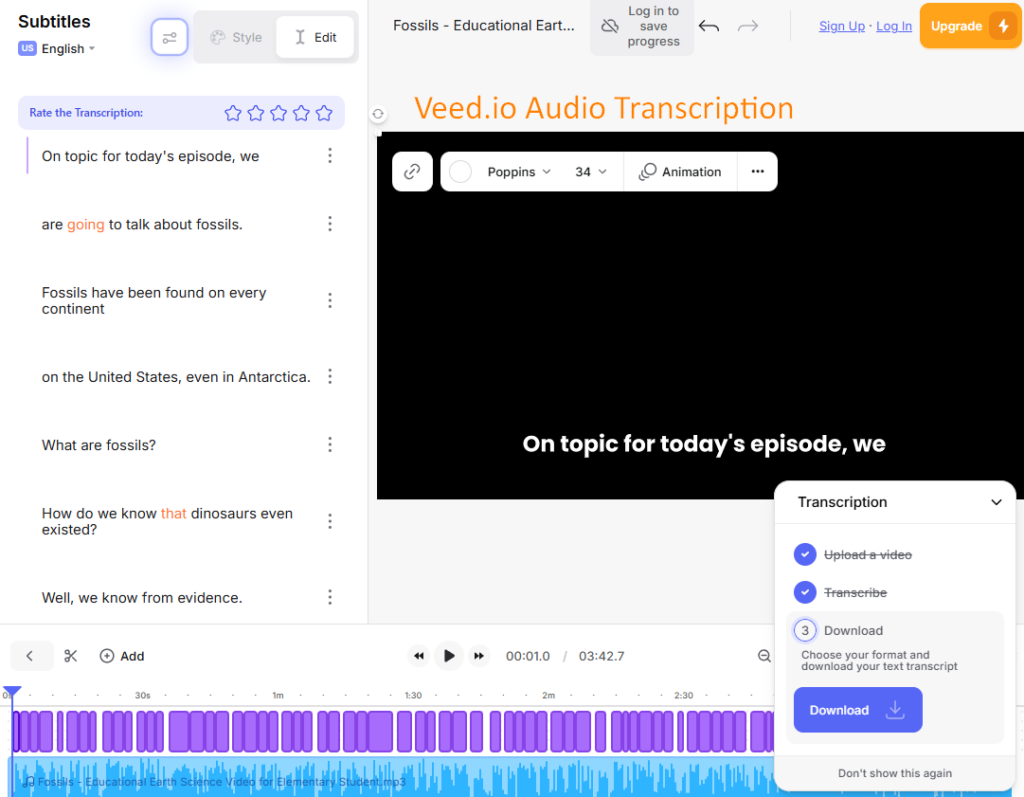Collapse the Transcription checklist panel

(x=996, y=502)
